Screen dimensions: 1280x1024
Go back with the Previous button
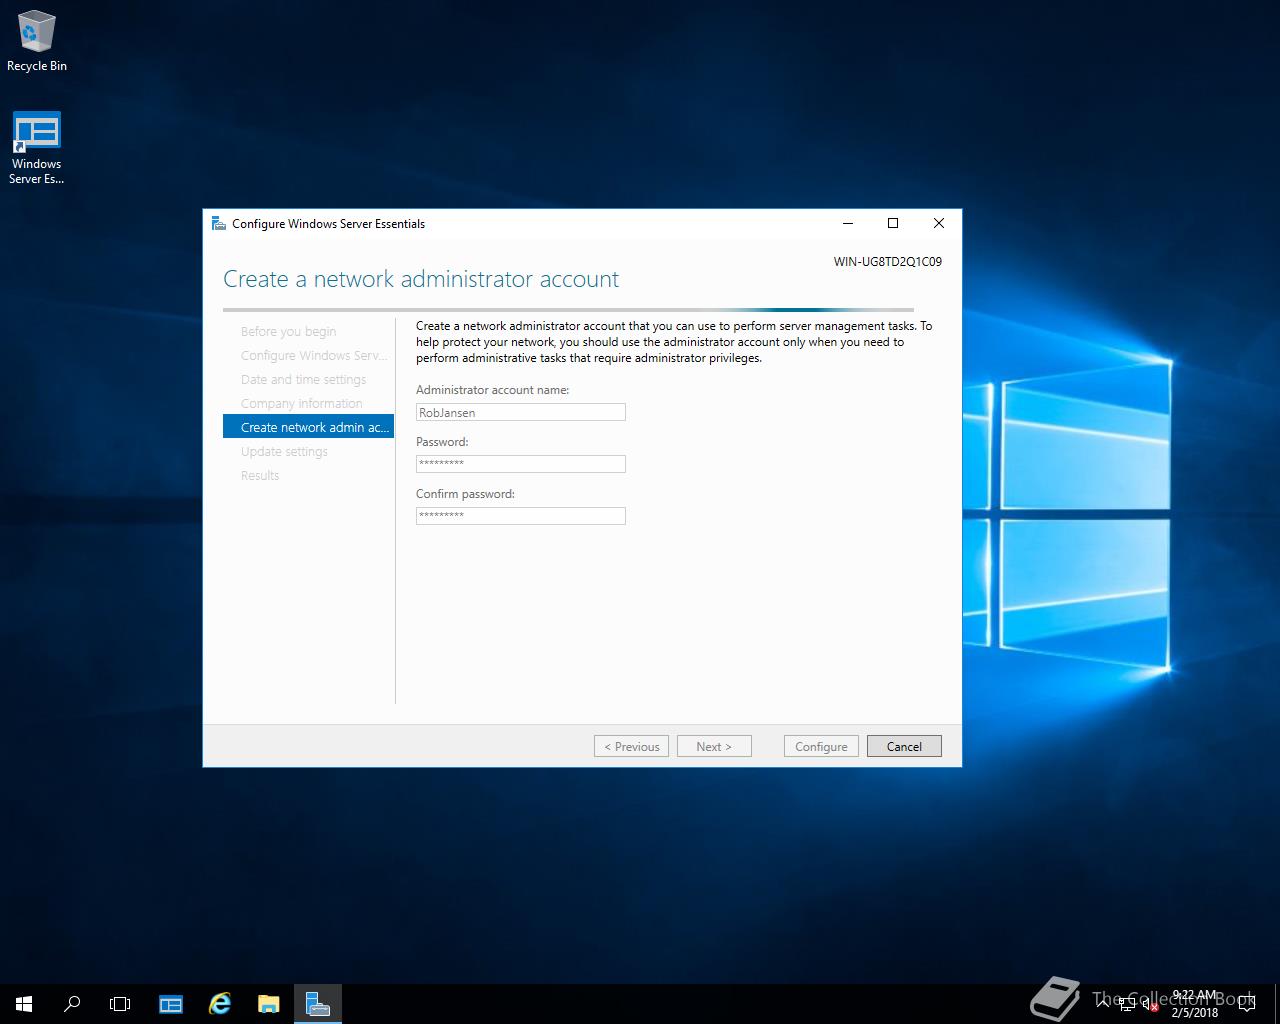pos(631,746)
